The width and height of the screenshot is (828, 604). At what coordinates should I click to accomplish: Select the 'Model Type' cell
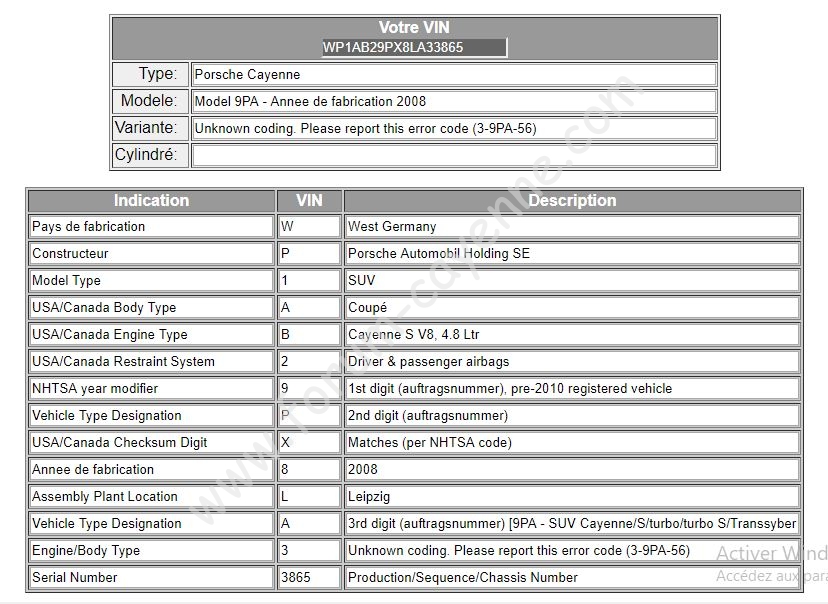click(x=152, y=280)
